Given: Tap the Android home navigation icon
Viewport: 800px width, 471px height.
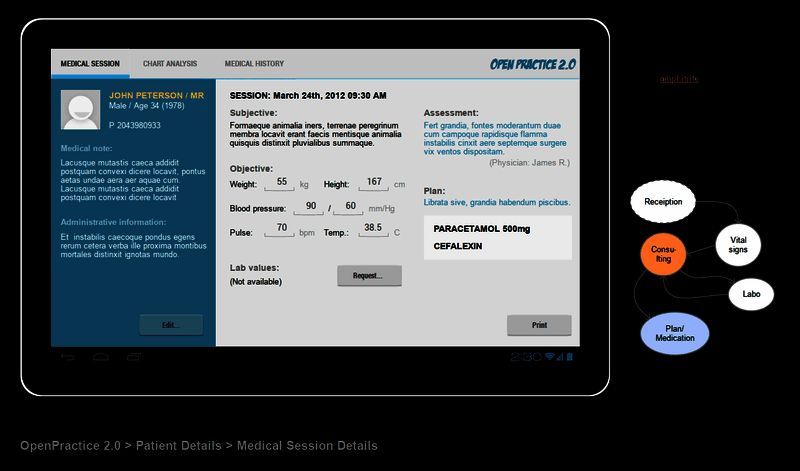Looking at the screenshot, I should tap(101, 357).
